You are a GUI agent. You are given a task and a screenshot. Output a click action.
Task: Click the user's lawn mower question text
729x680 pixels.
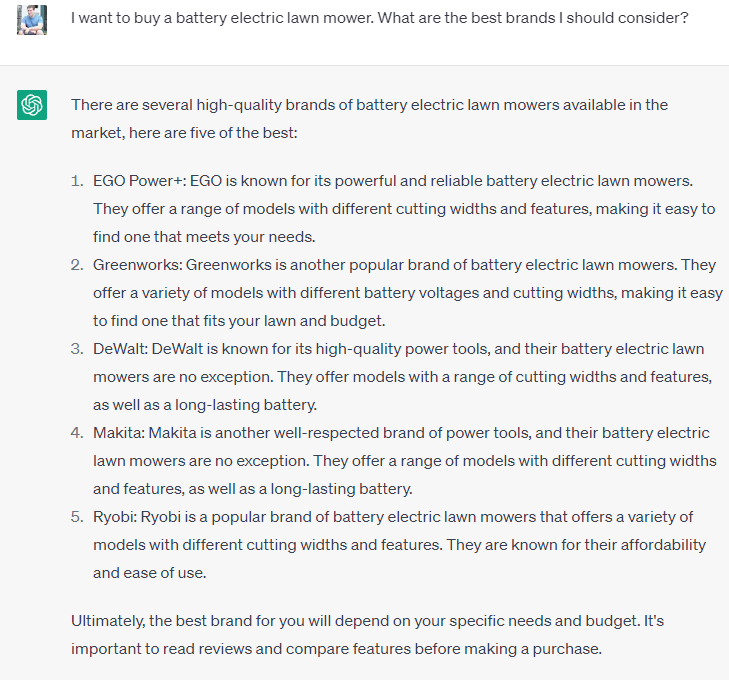[x=380, y=21]
